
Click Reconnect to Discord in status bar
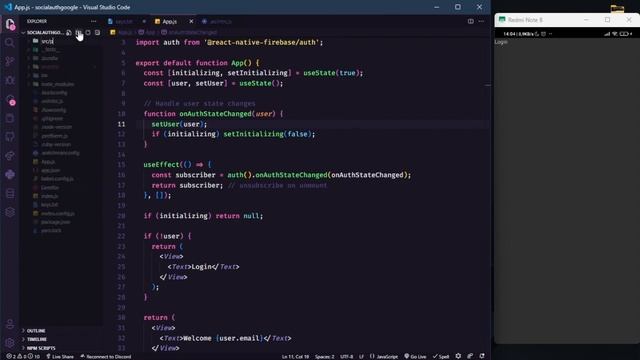coord(105,356)
